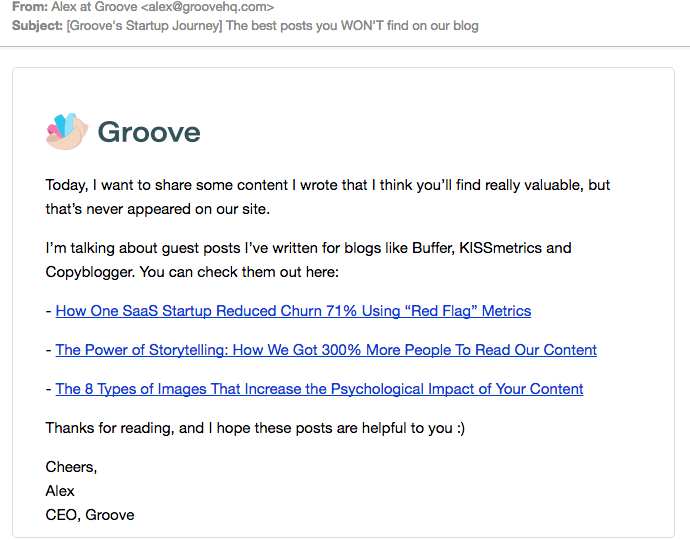
Task: Open The Power of Storytelling link
Action: point(326,350)
